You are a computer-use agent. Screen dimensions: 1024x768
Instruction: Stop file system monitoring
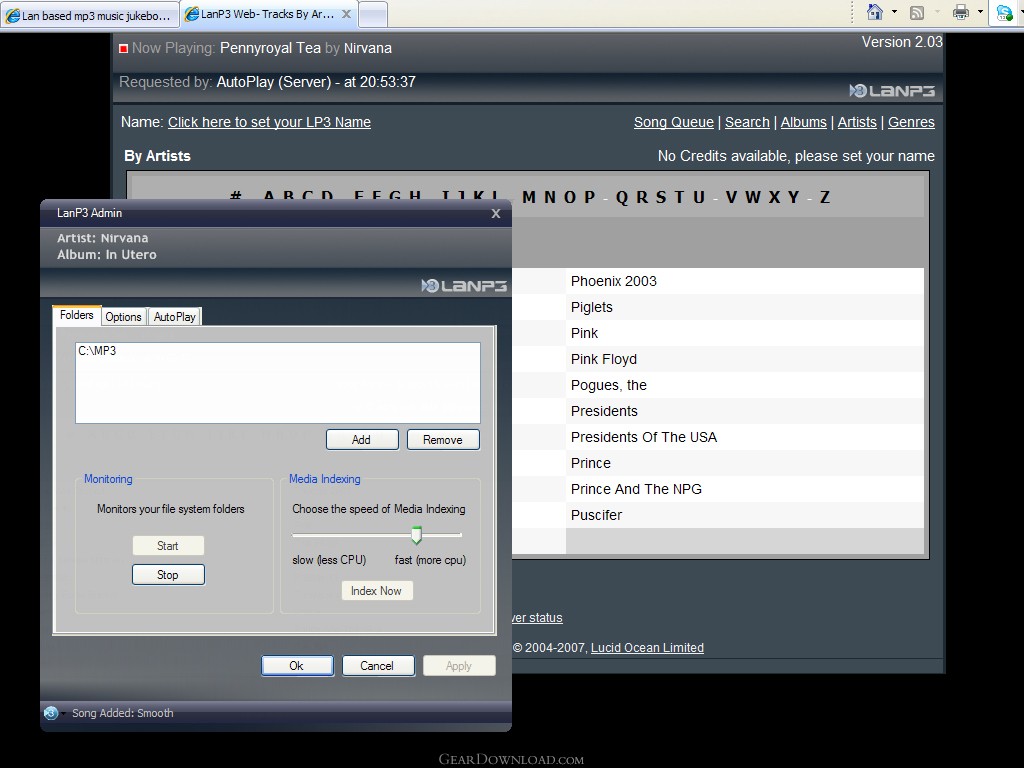point(168,575)
